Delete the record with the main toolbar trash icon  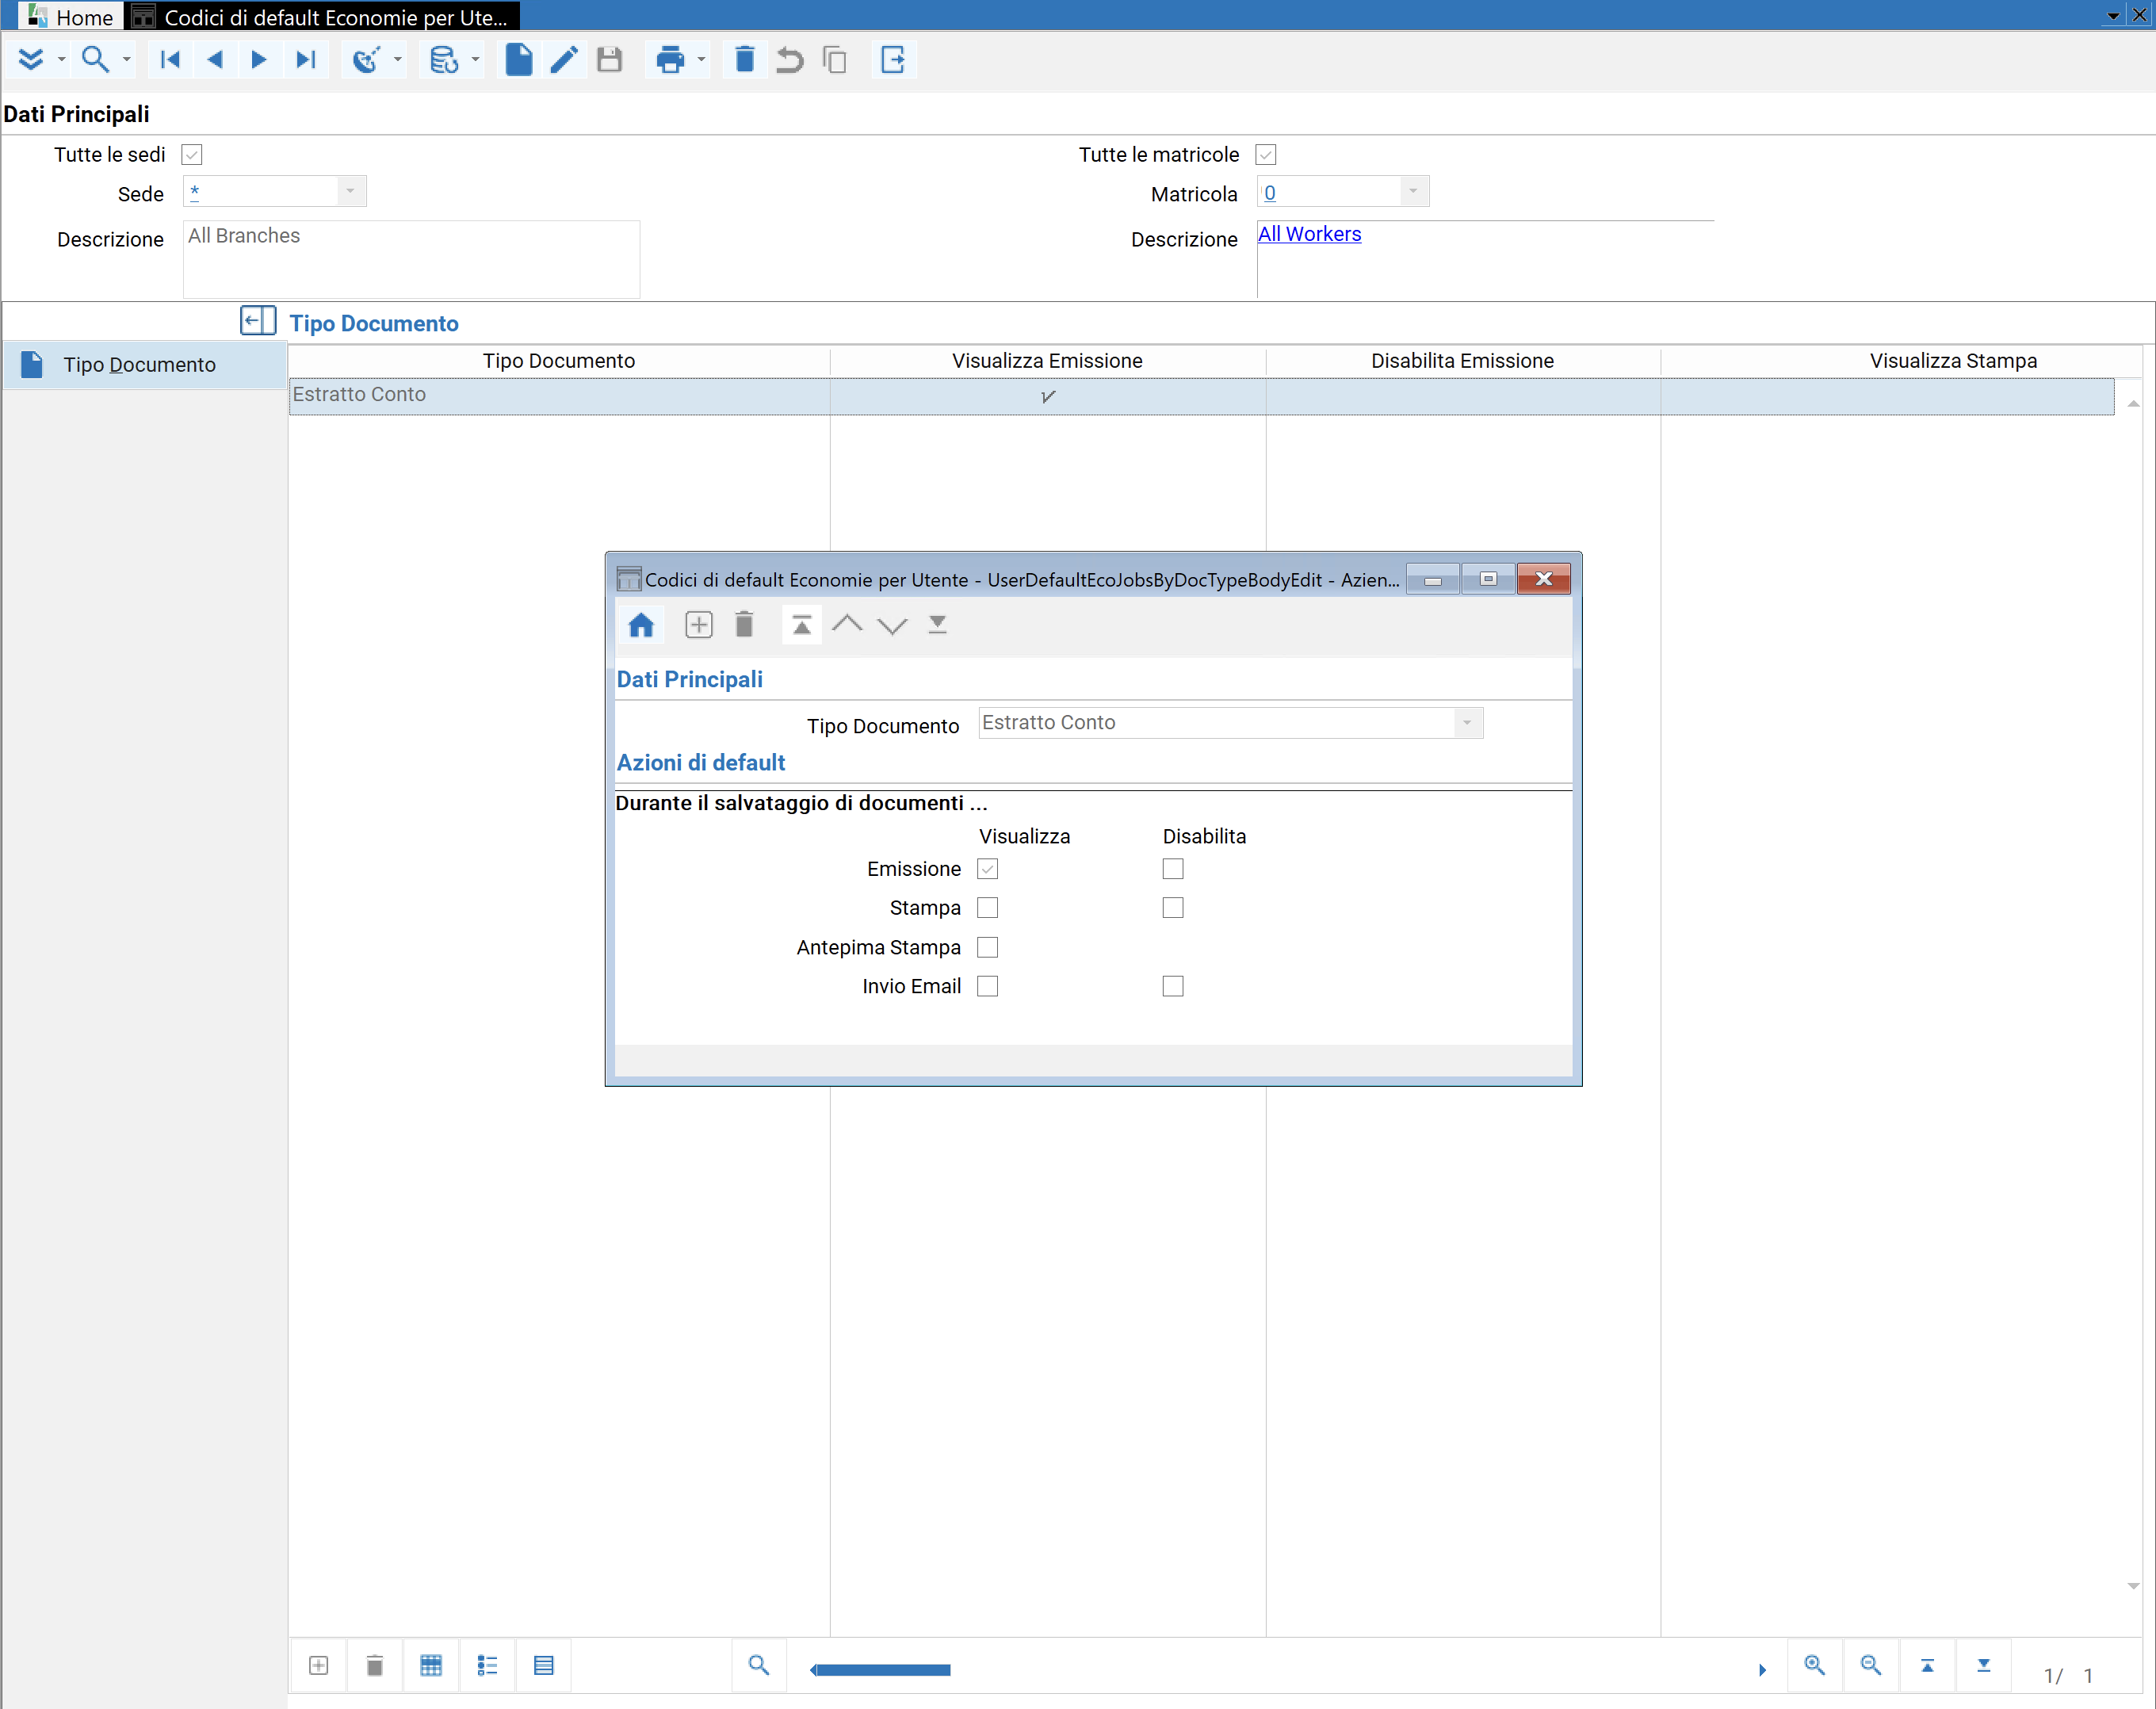(744, 60)
